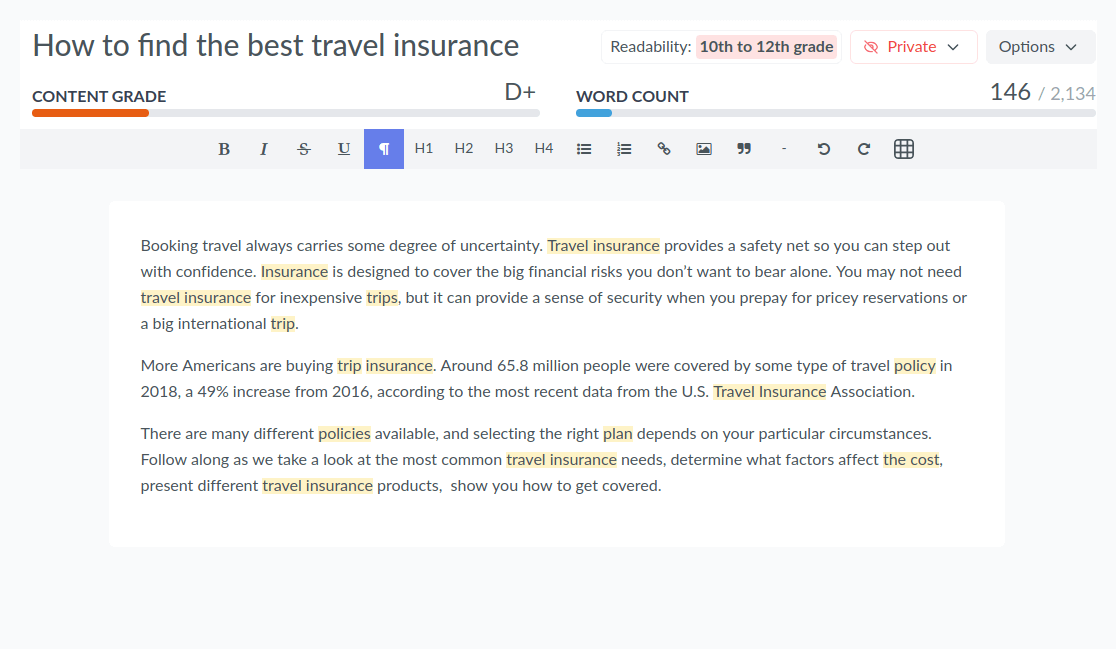Apply an H2 heading
The height and width of the screenshot is (649, 1116).
tap(463, 148)
